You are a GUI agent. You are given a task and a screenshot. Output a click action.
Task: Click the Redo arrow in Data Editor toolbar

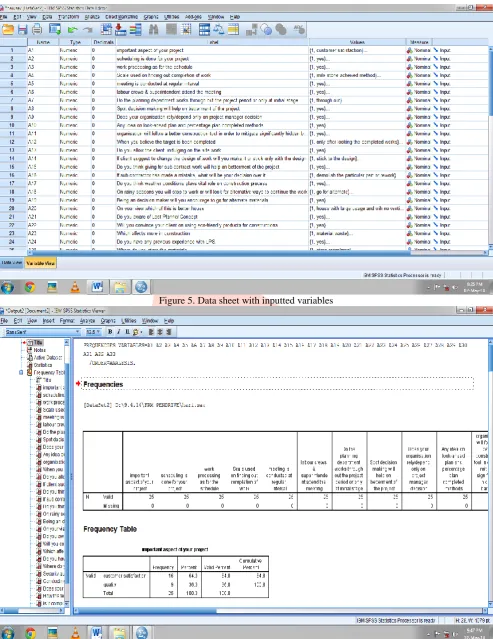[x=88, y=29]
